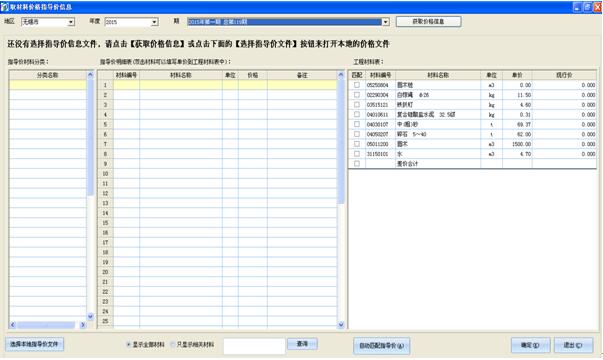Screen dimensions: 603x360
Task: Click unit price cell 11.50
Action: (517, 95)
